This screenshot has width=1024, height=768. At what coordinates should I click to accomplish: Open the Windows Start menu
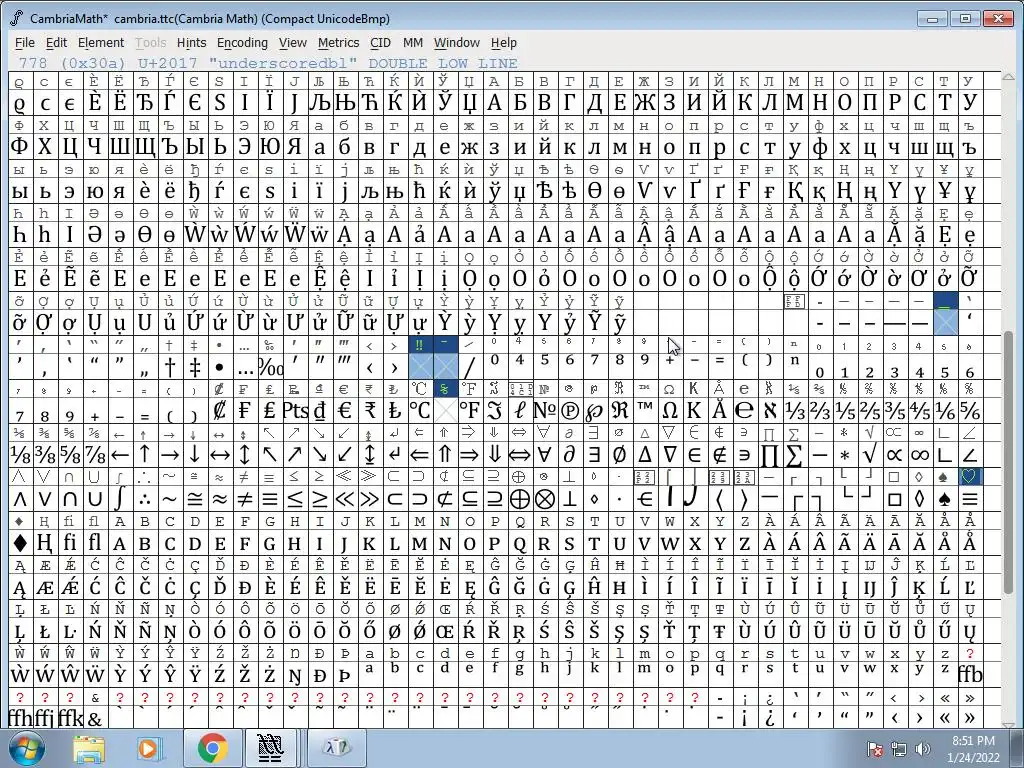coord(26,749)
